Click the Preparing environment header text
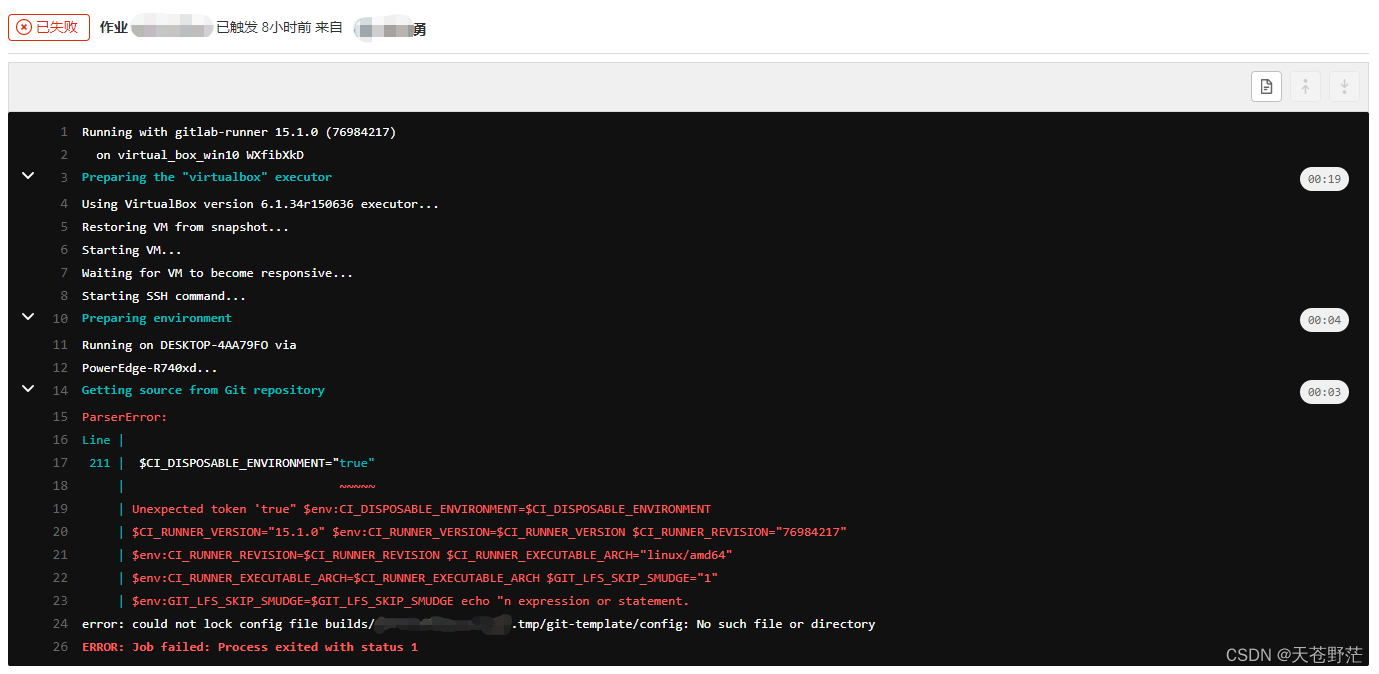 (x=157, y=318)
